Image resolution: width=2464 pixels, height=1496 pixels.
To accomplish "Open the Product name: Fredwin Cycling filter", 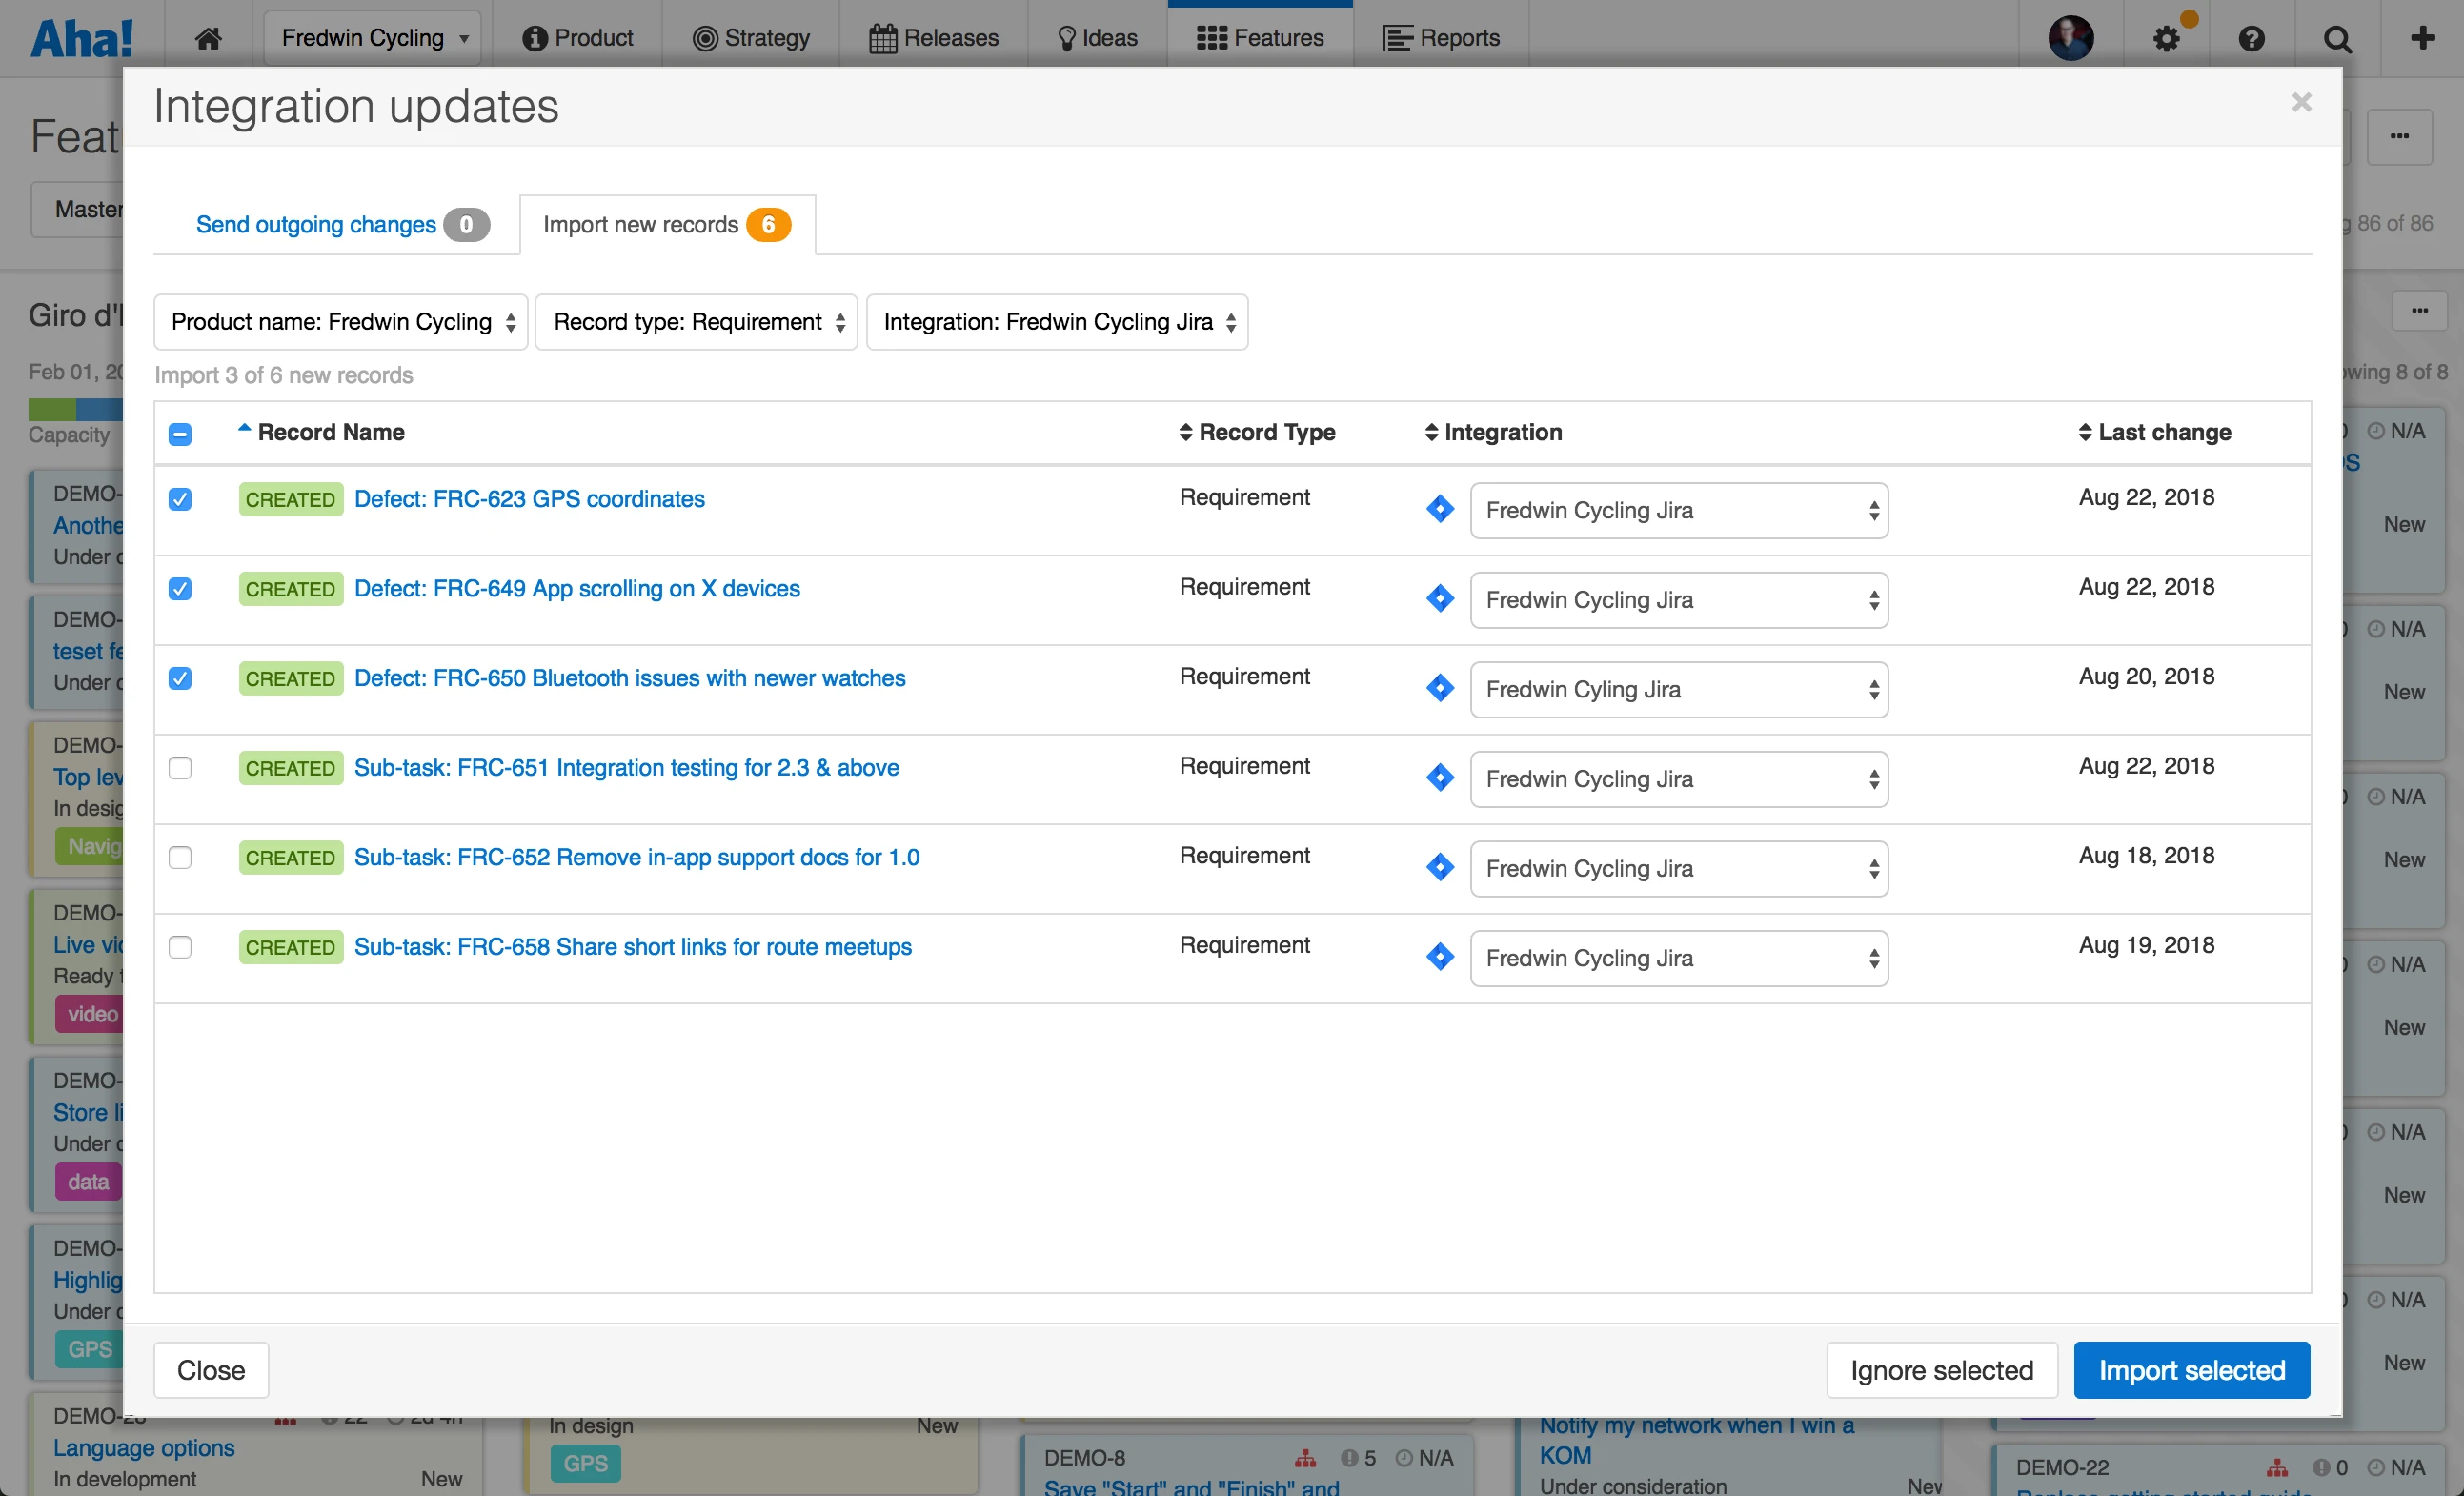I will tap(341, 322).
